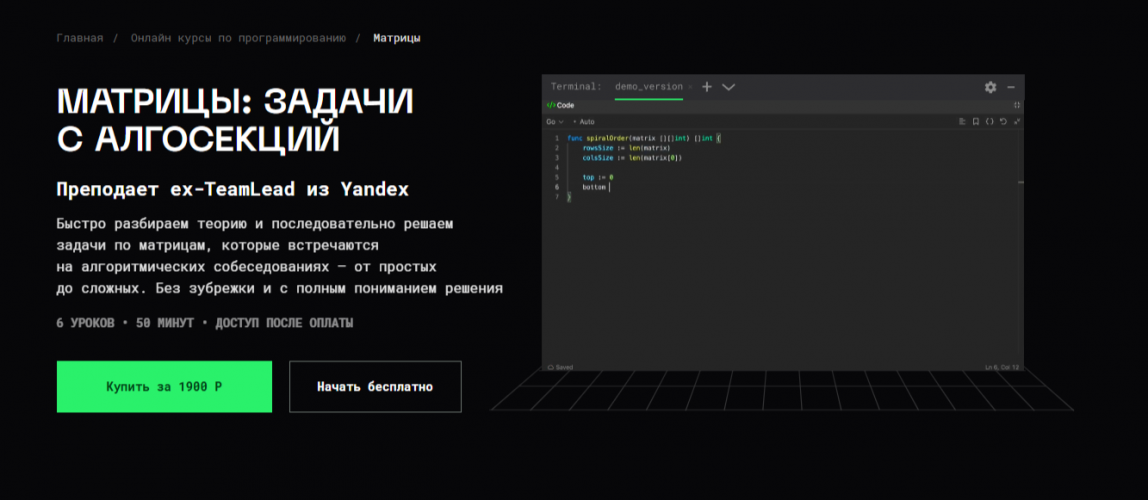
Task: Toggle the Auto mode option
Action: point(585,121)
